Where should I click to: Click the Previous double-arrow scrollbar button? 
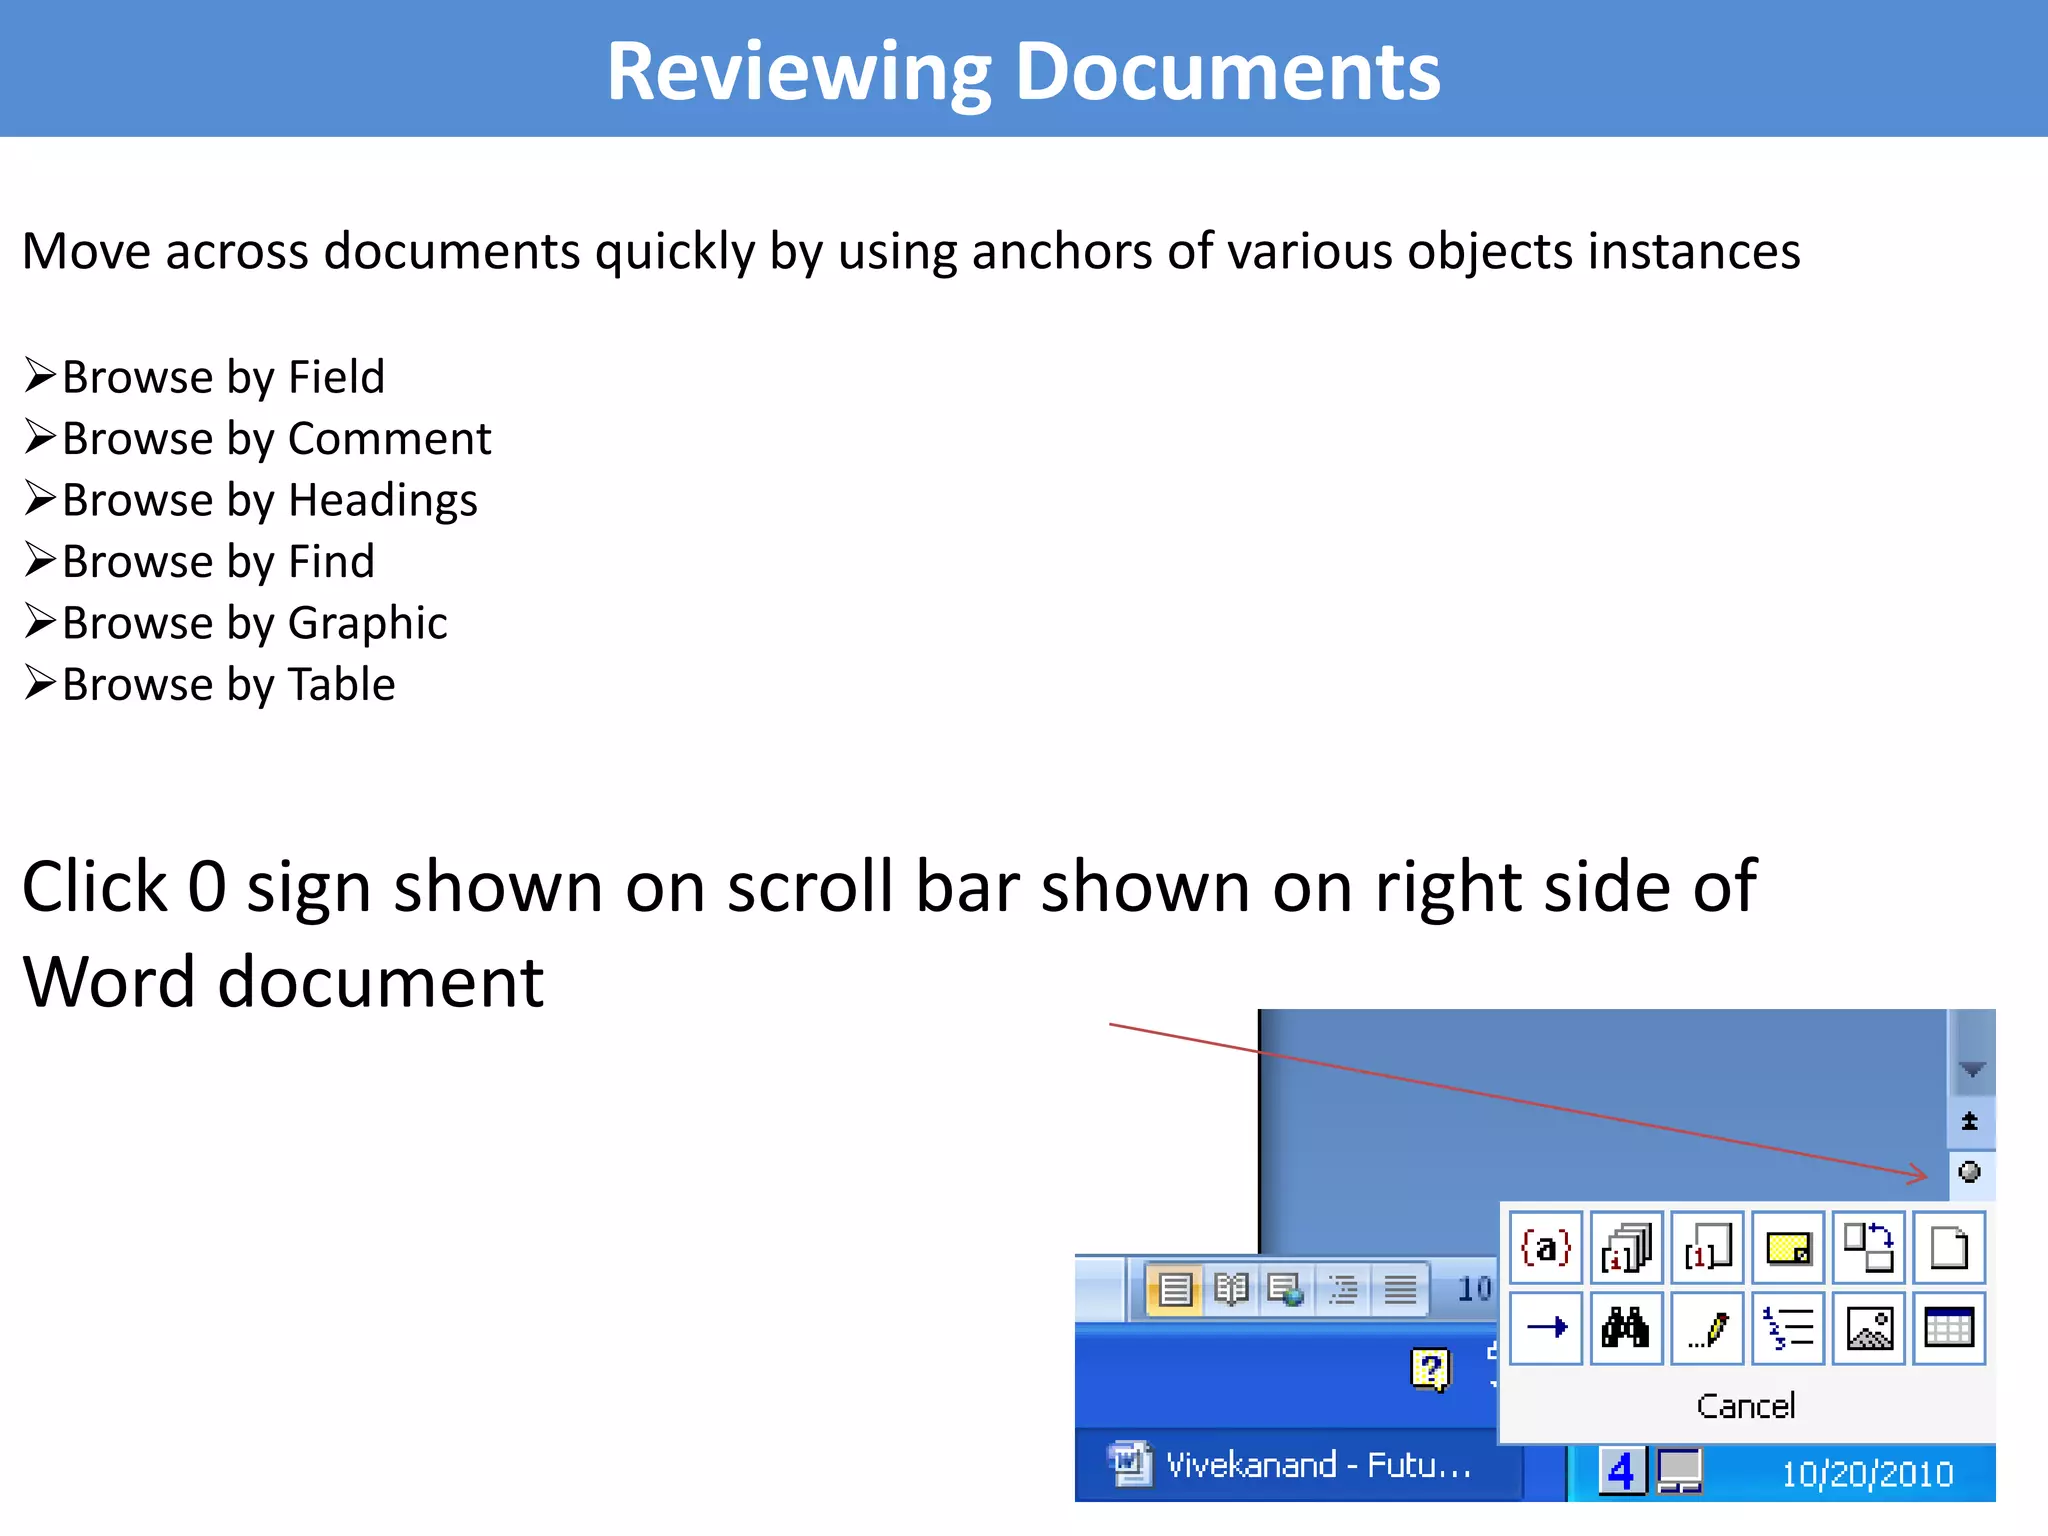coord(1970,1121)
